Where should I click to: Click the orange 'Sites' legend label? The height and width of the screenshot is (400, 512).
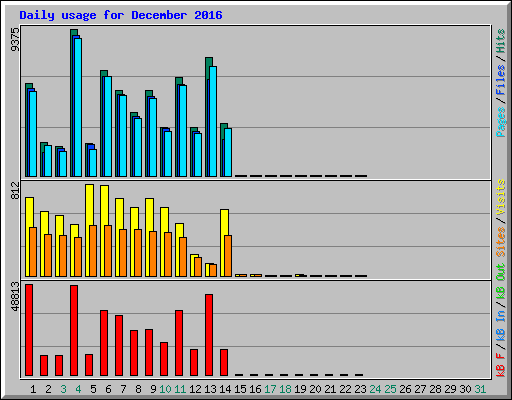click(500, 242)
